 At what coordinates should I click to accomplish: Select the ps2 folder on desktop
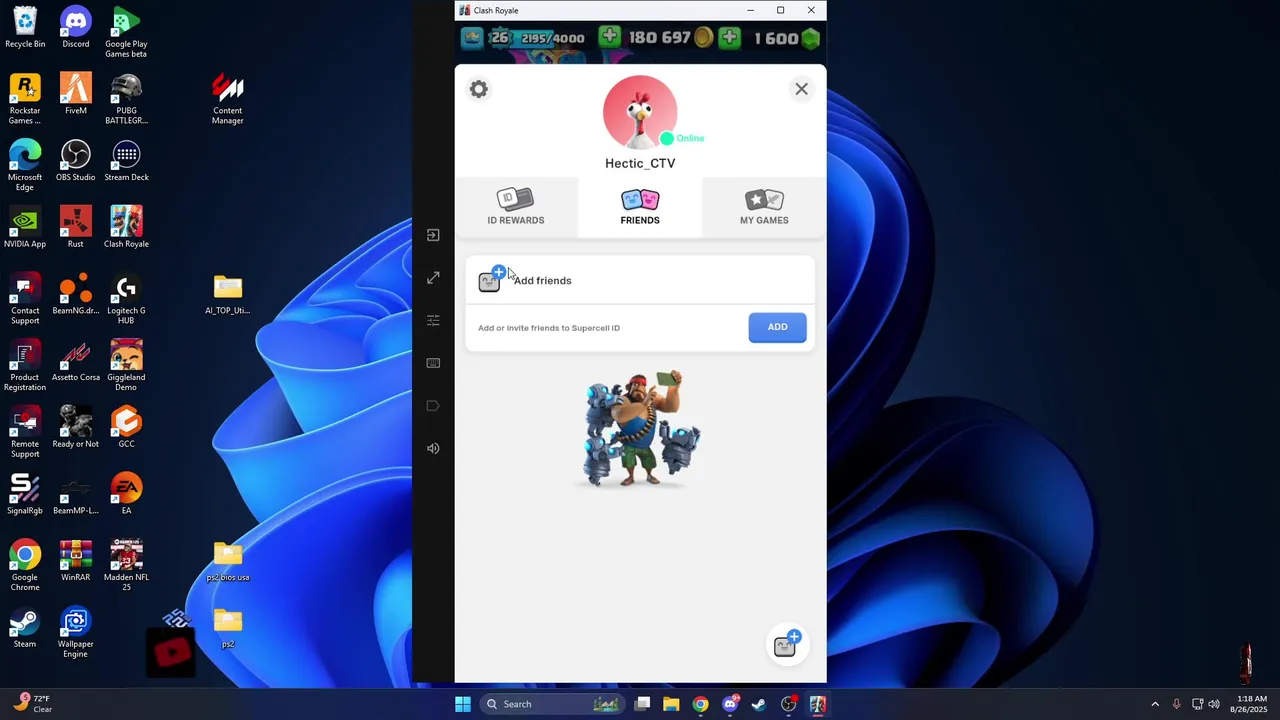(x=228, y=627)
